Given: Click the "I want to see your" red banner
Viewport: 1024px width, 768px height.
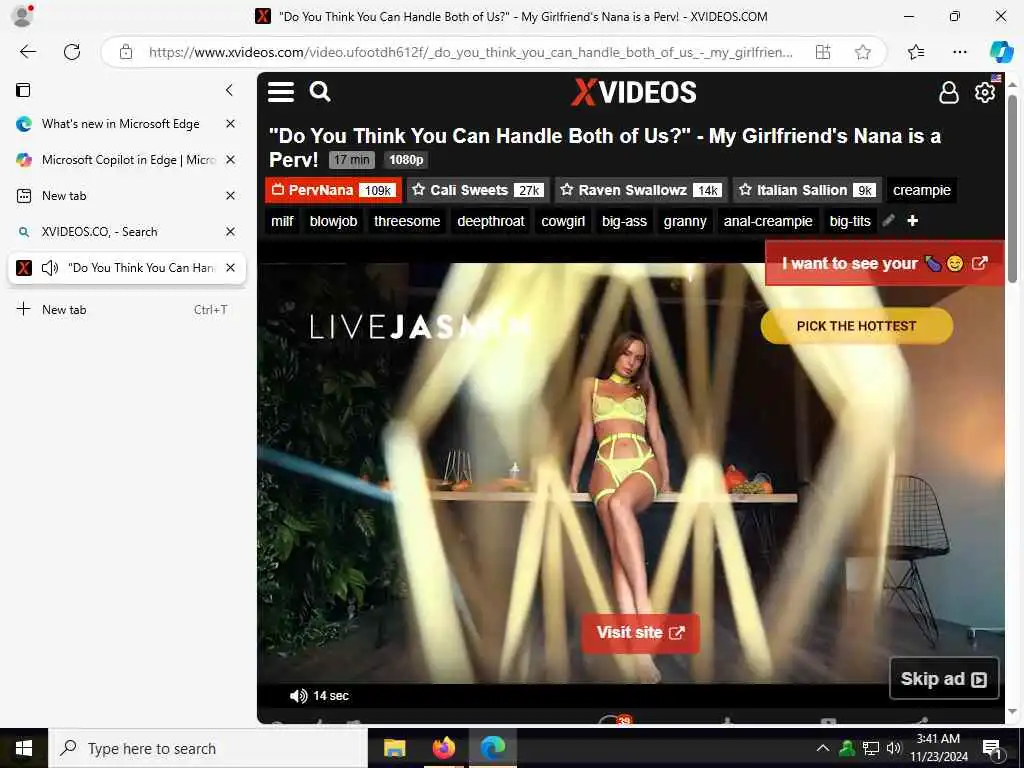Looking at the screenshot, I should (884, 263).
